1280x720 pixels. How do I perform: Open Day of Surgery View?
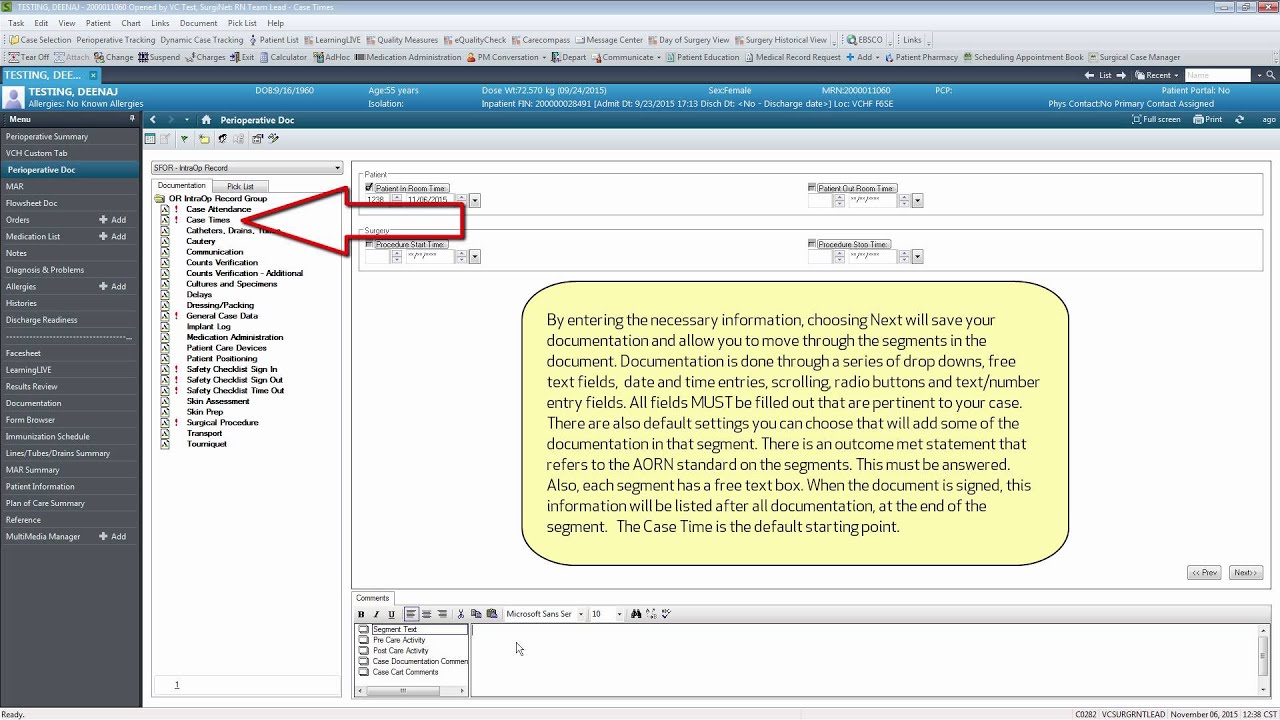(x=689, y=40)
